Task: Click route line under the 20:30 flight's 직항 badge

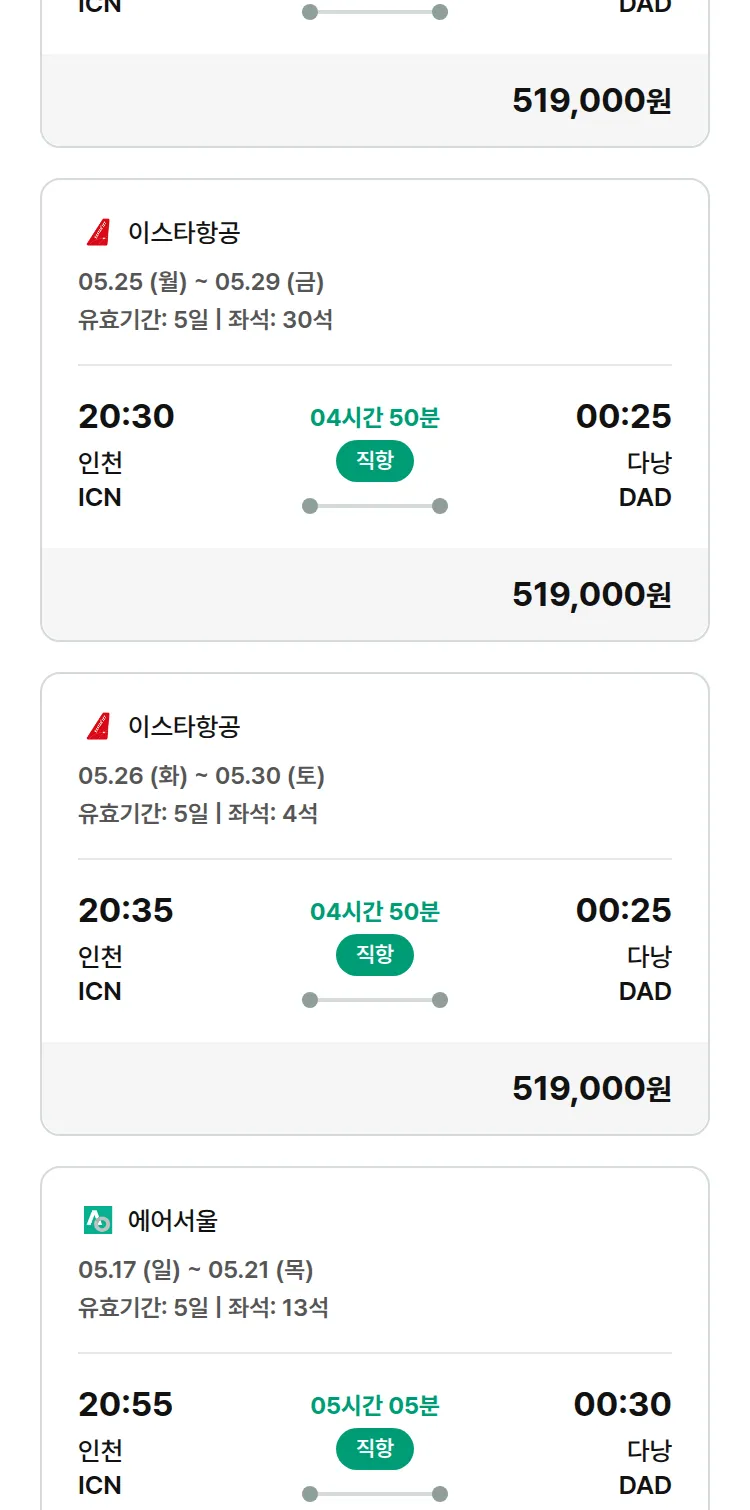Action: (x=374, y=506)
